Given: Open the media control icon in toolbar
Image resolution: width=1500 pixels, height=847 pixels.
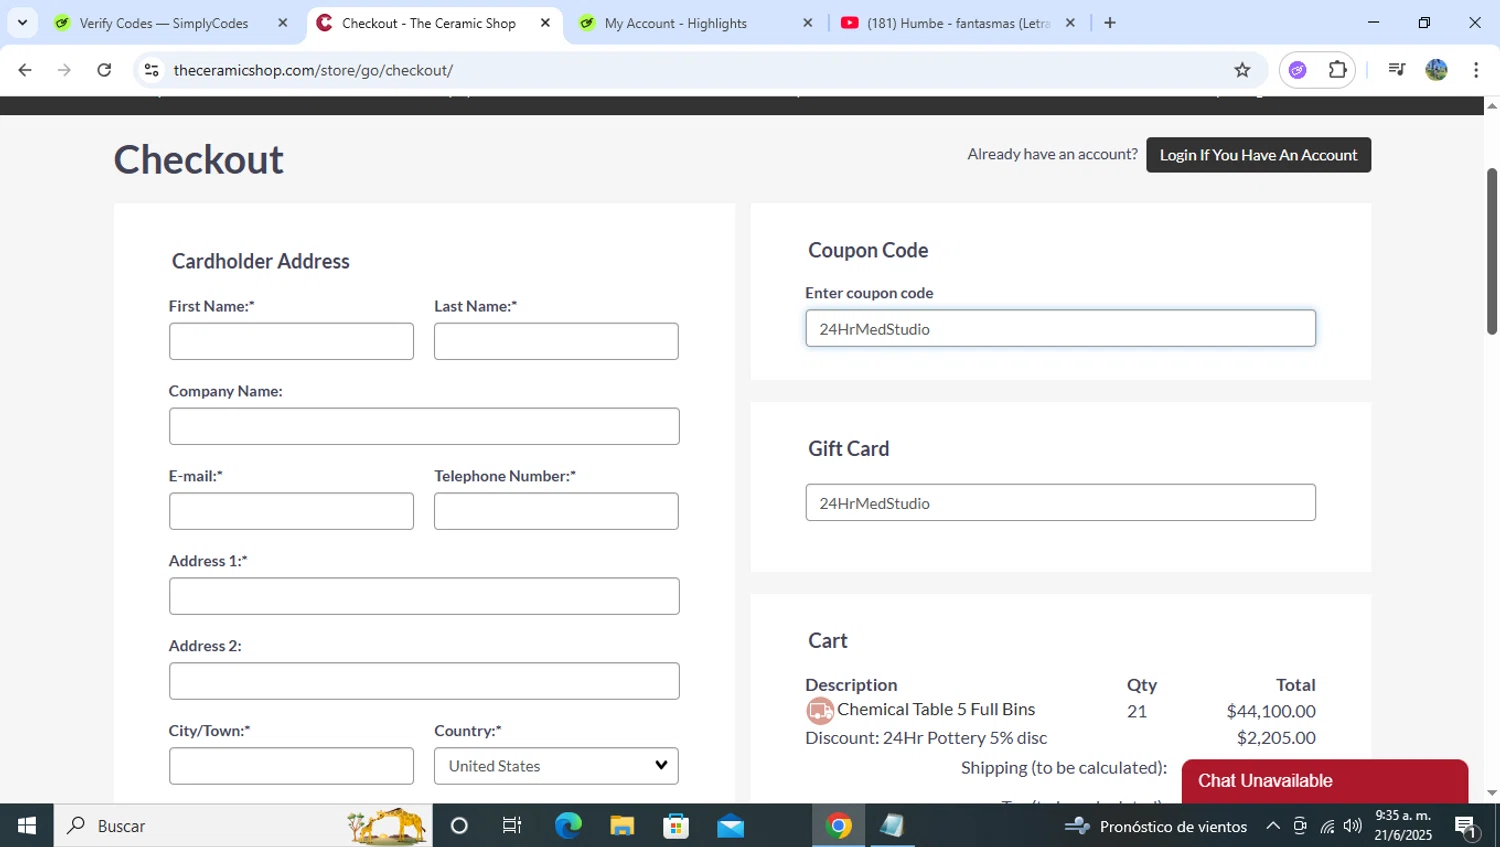Looking at the screenshot, I should point(1396,70).
